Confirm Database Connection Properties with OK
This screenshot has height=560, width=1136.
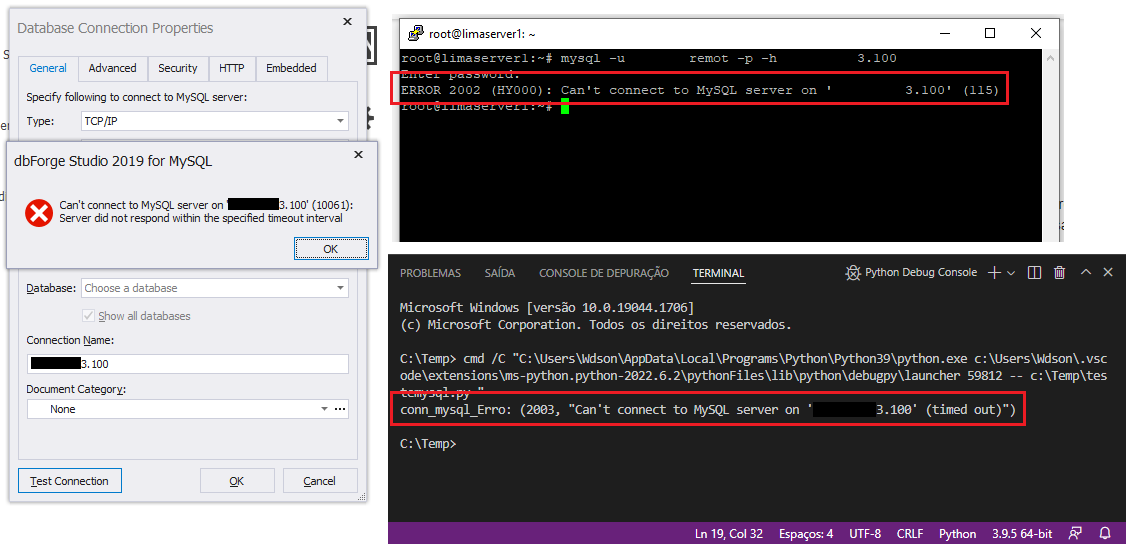[237, 481]
